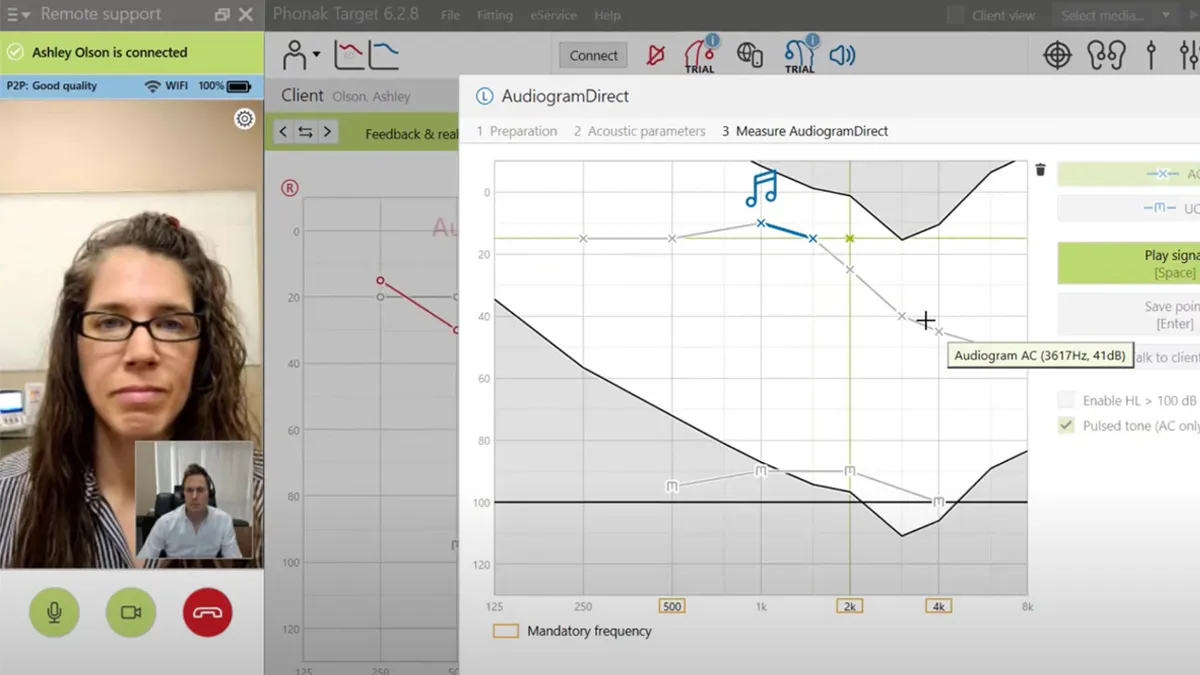Delete the audiogram with the trash icon
Image resolution: width=1200 pixels, height=675 pixels.
click(1040, 170)
